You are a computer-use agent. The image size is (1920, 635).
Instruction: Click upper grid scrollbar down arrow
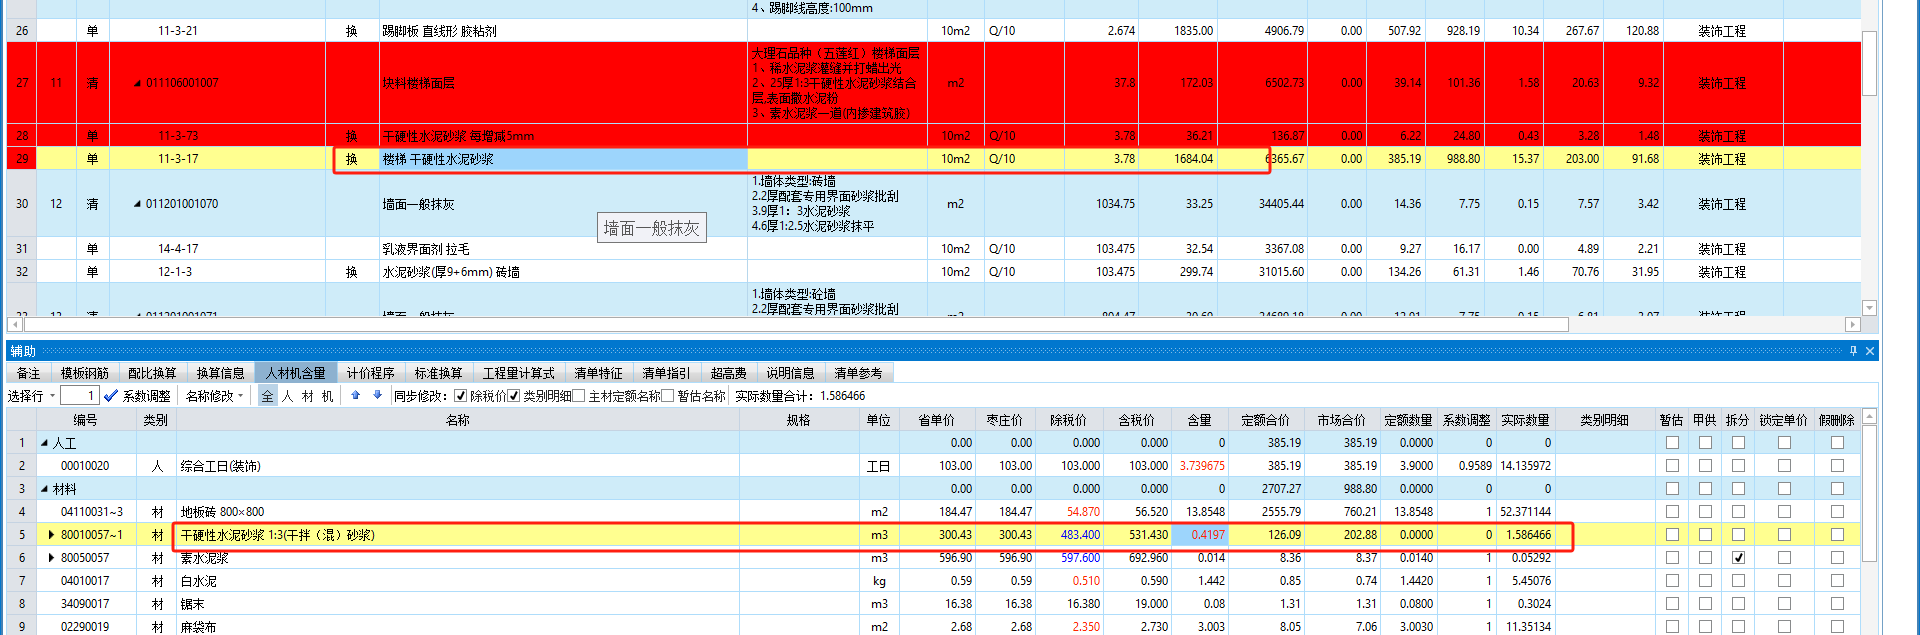(x=1869, y=308)
